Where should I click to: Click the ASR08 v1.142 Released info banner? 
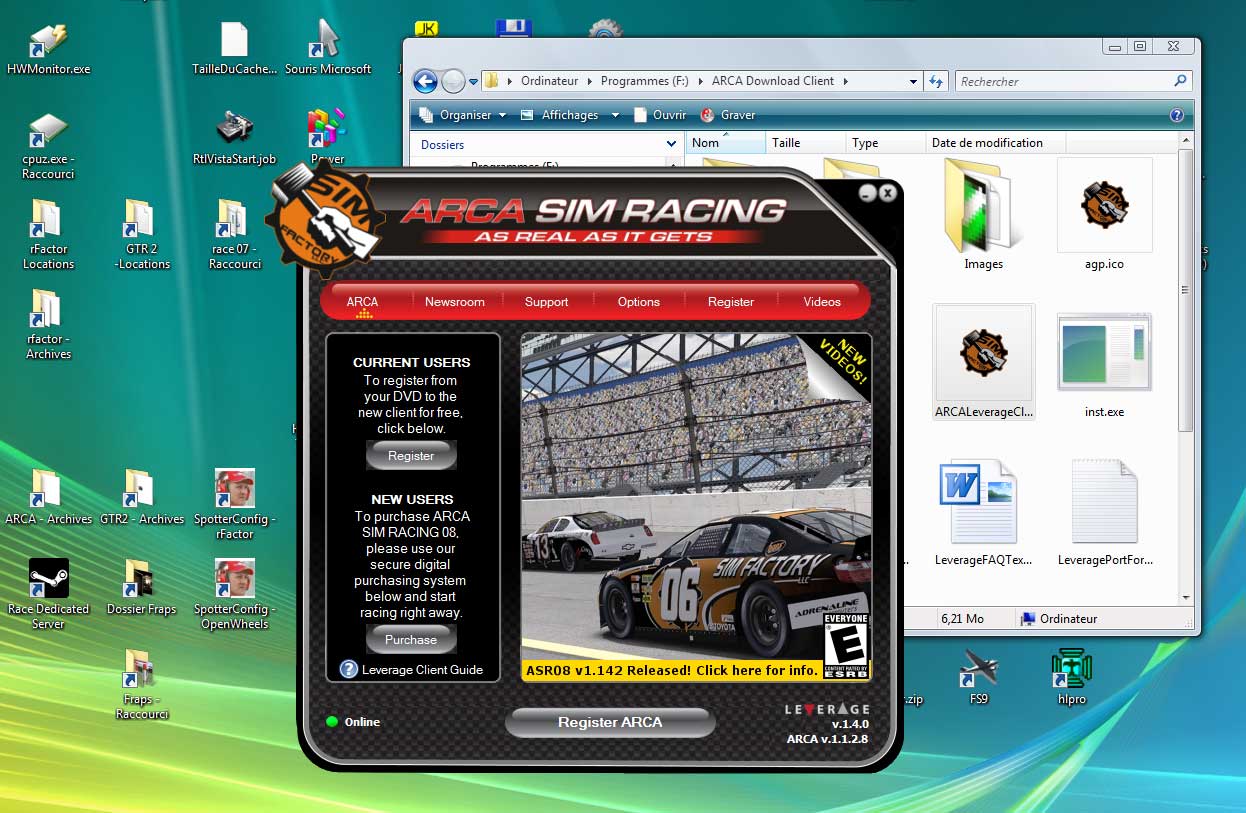pos(670,671)
